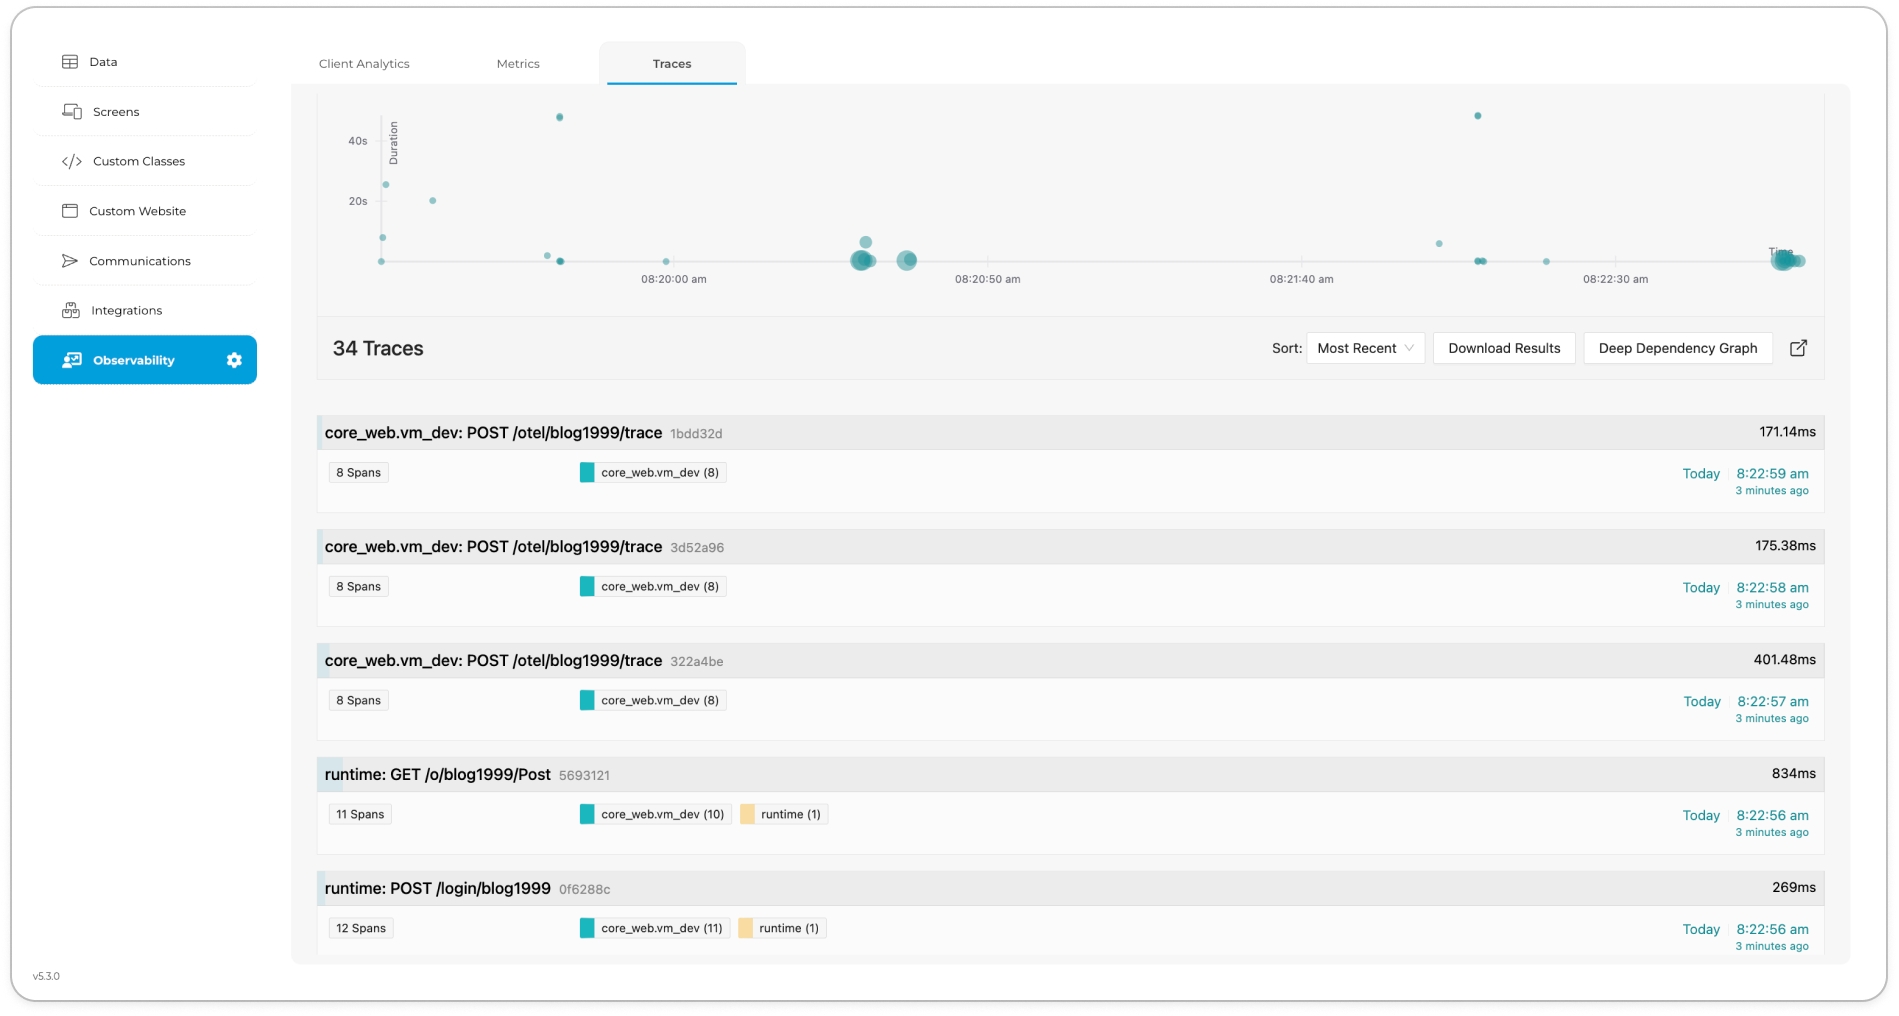The height and width of the screenshot is (1016, 1899).
Task: Open Observability settings gear icon
Action: click(x=234, y=360)
